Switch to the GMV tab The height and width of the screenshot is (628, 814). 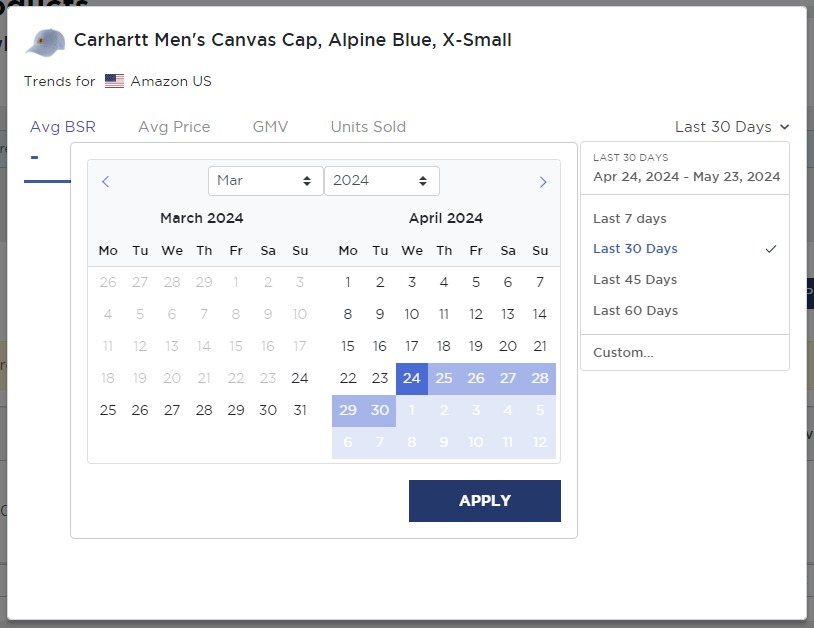pos(269,127)
